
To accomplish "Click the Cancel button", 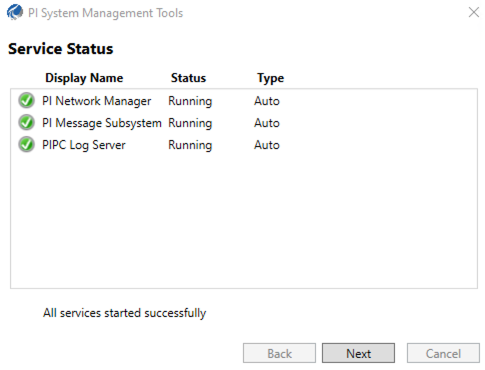I will [443, 353].
